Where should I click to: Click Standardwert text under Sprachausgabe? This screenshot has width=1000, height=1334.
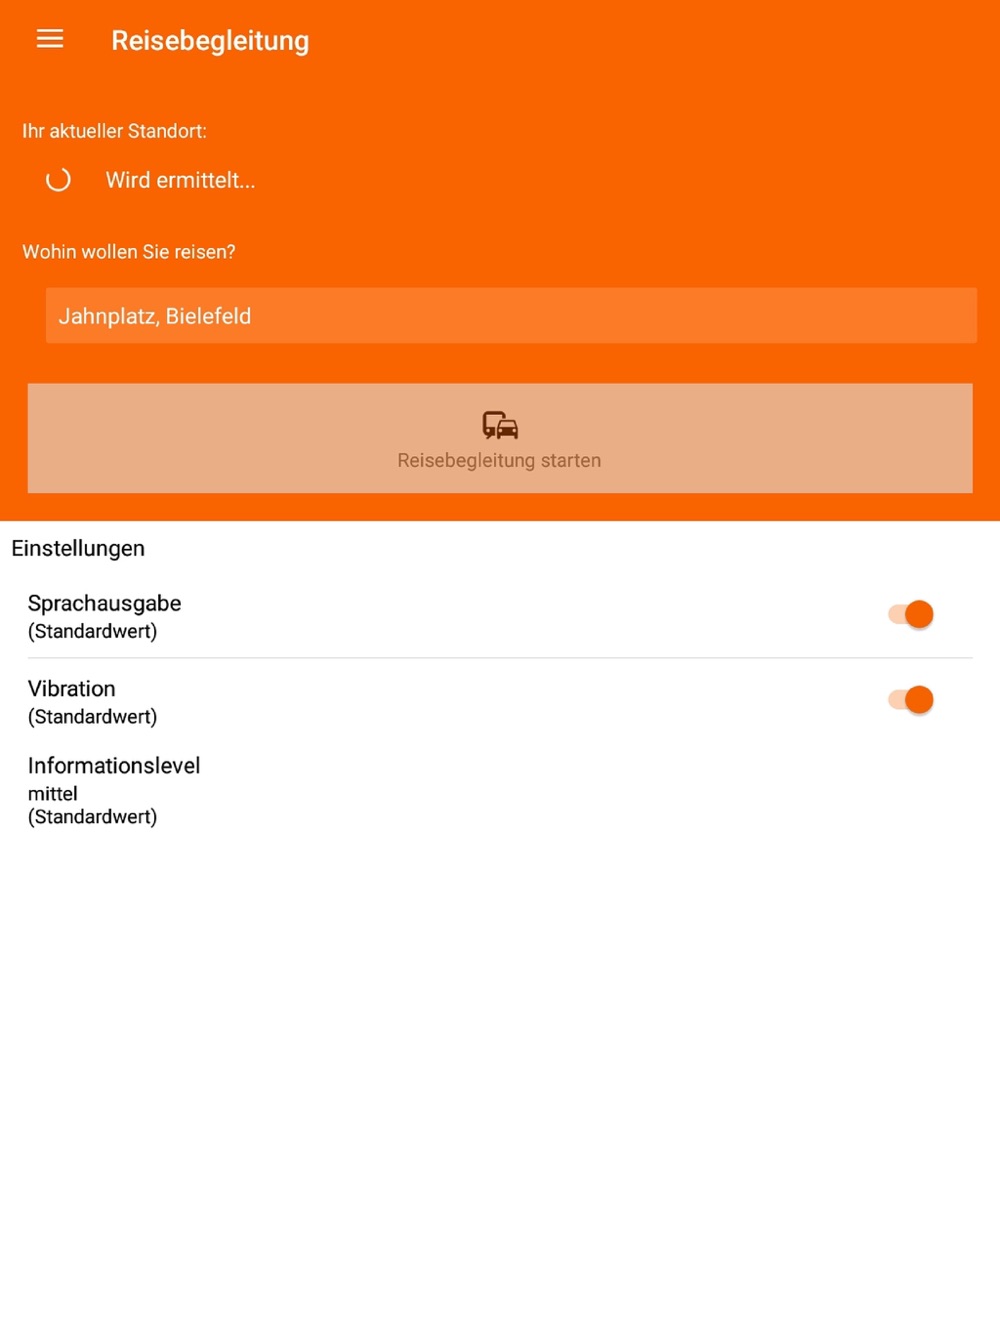click(92, 631)
